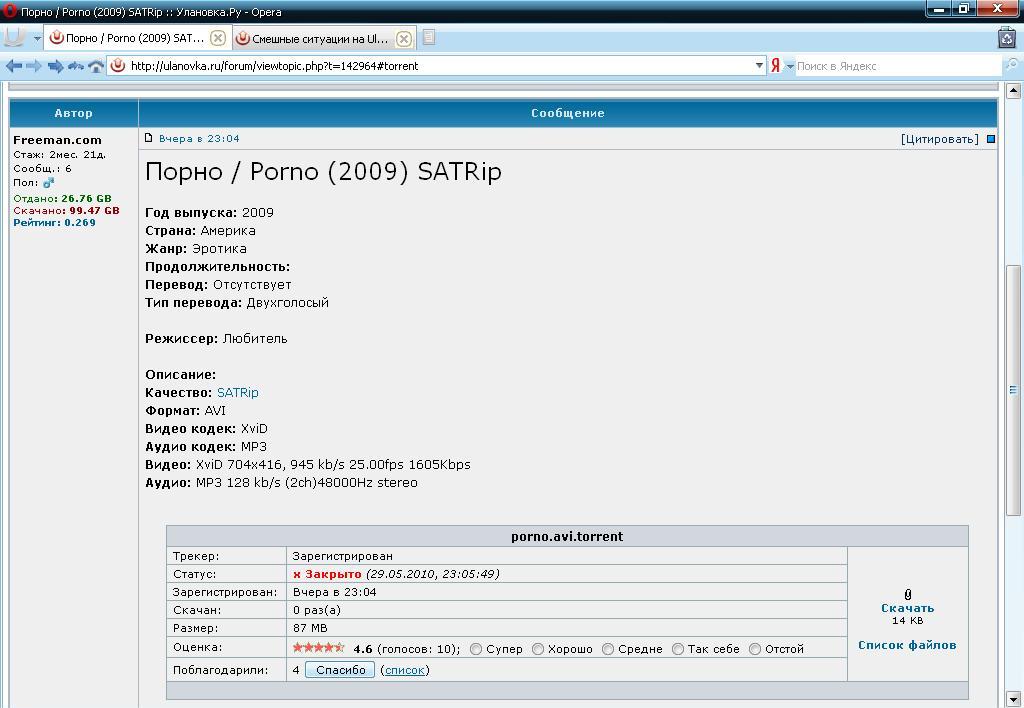Open the closed tabs trash icon
The image size is (1024, 708).
1007,38
